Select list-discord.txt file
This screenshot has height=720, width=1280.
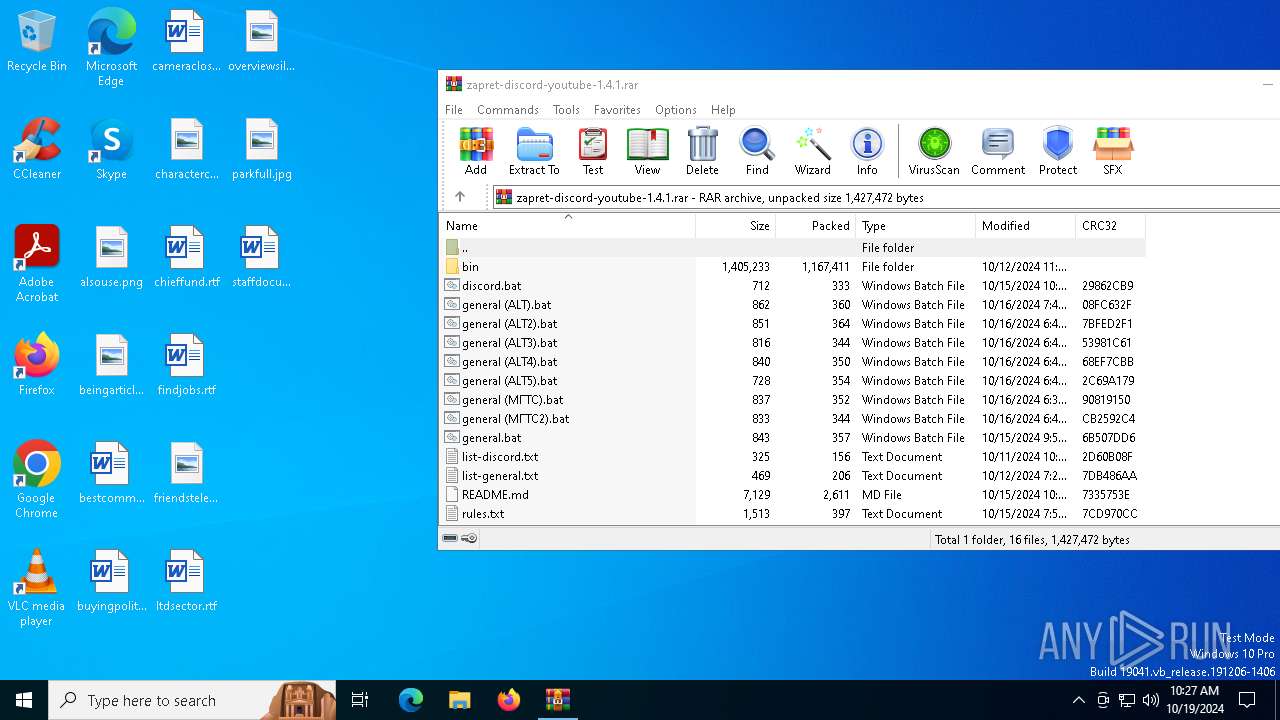[x=792, y=457]
